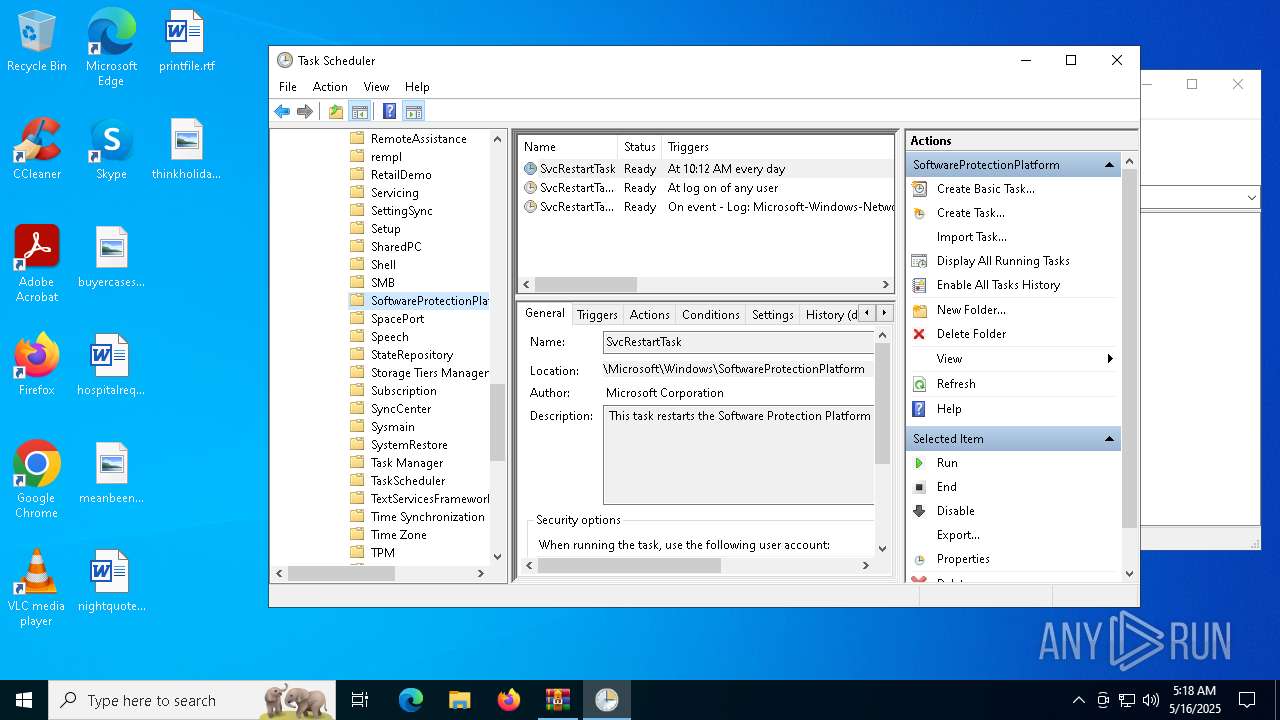Open the Help menu
This screenshot has height=720, width=1280.
click(x=417, y=87)
